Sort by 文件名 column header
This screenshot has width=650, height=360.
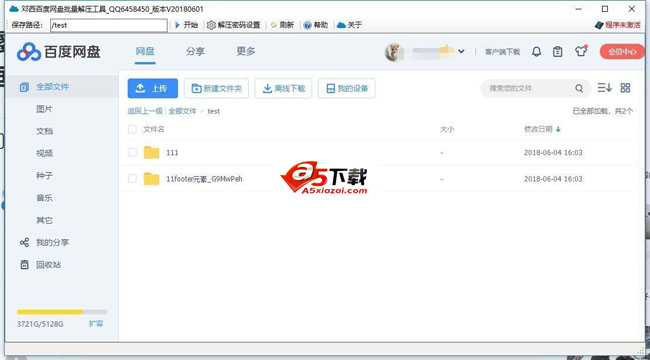pos(154,129)
